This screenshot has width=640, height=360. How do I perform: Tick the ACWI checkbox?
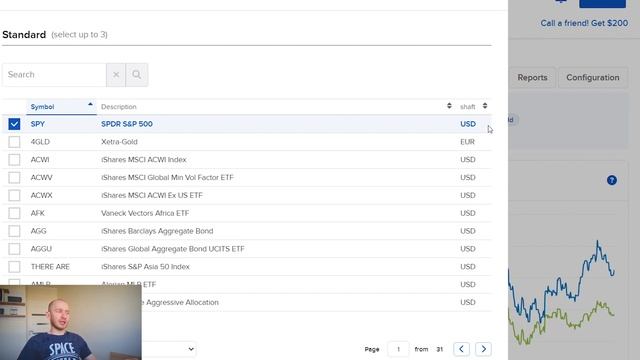tap(14, 160)
